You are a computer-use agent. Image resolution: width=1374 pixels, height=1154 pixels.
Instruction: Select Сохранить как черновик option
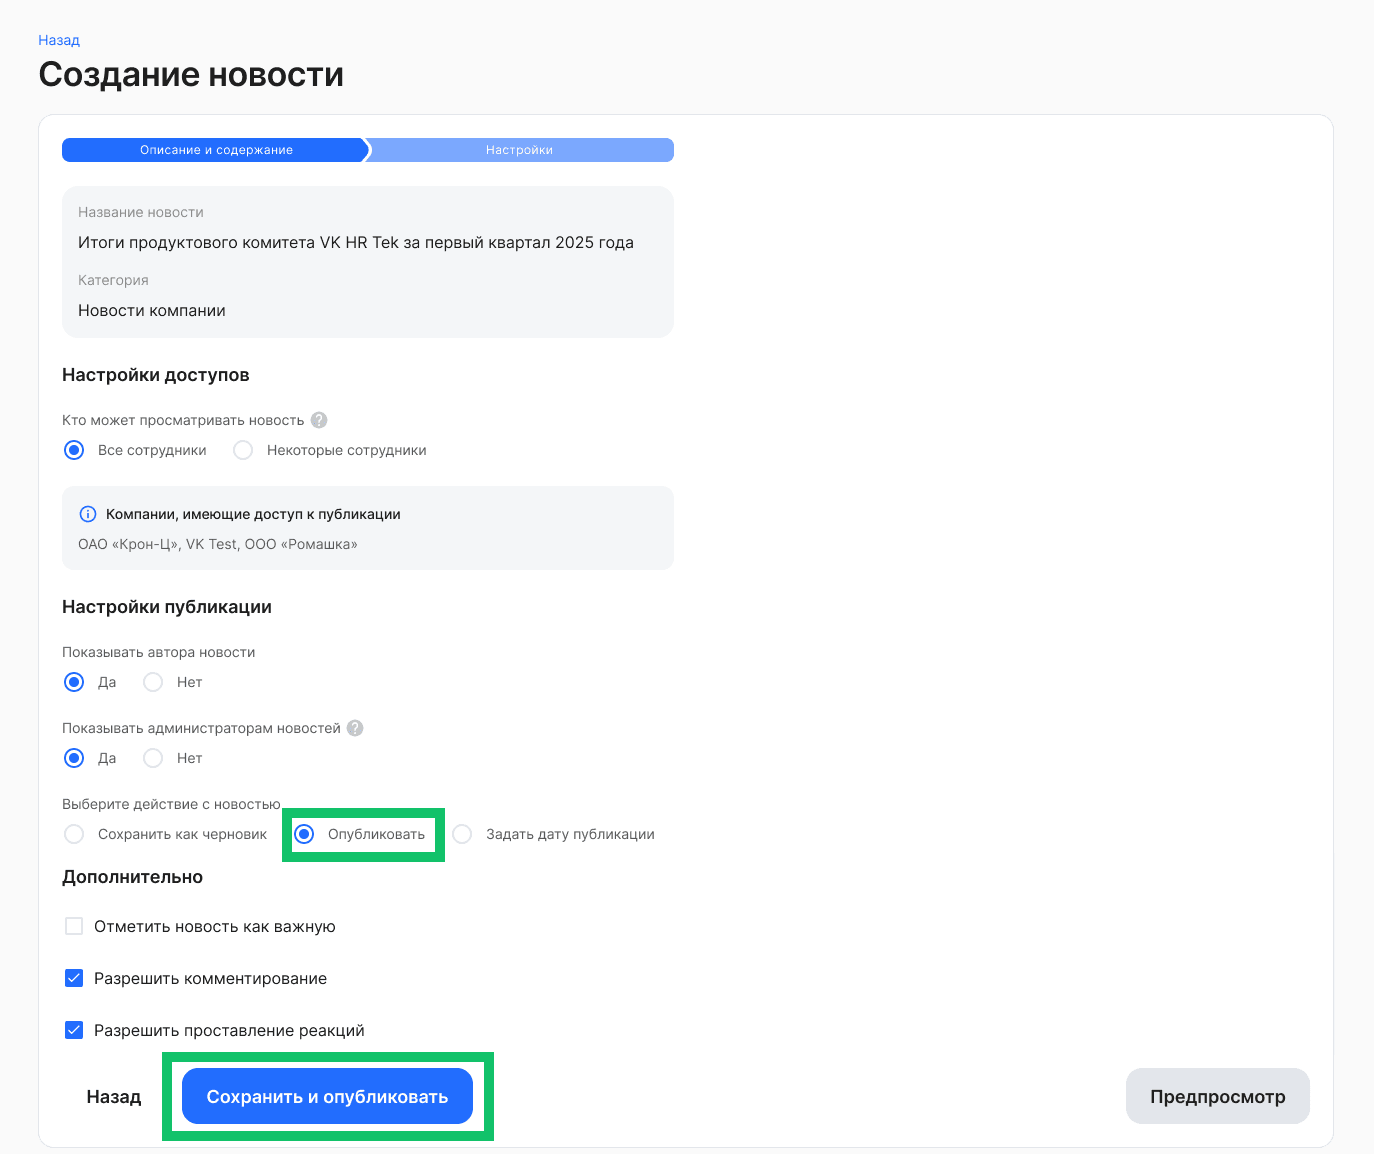point(73,833)
